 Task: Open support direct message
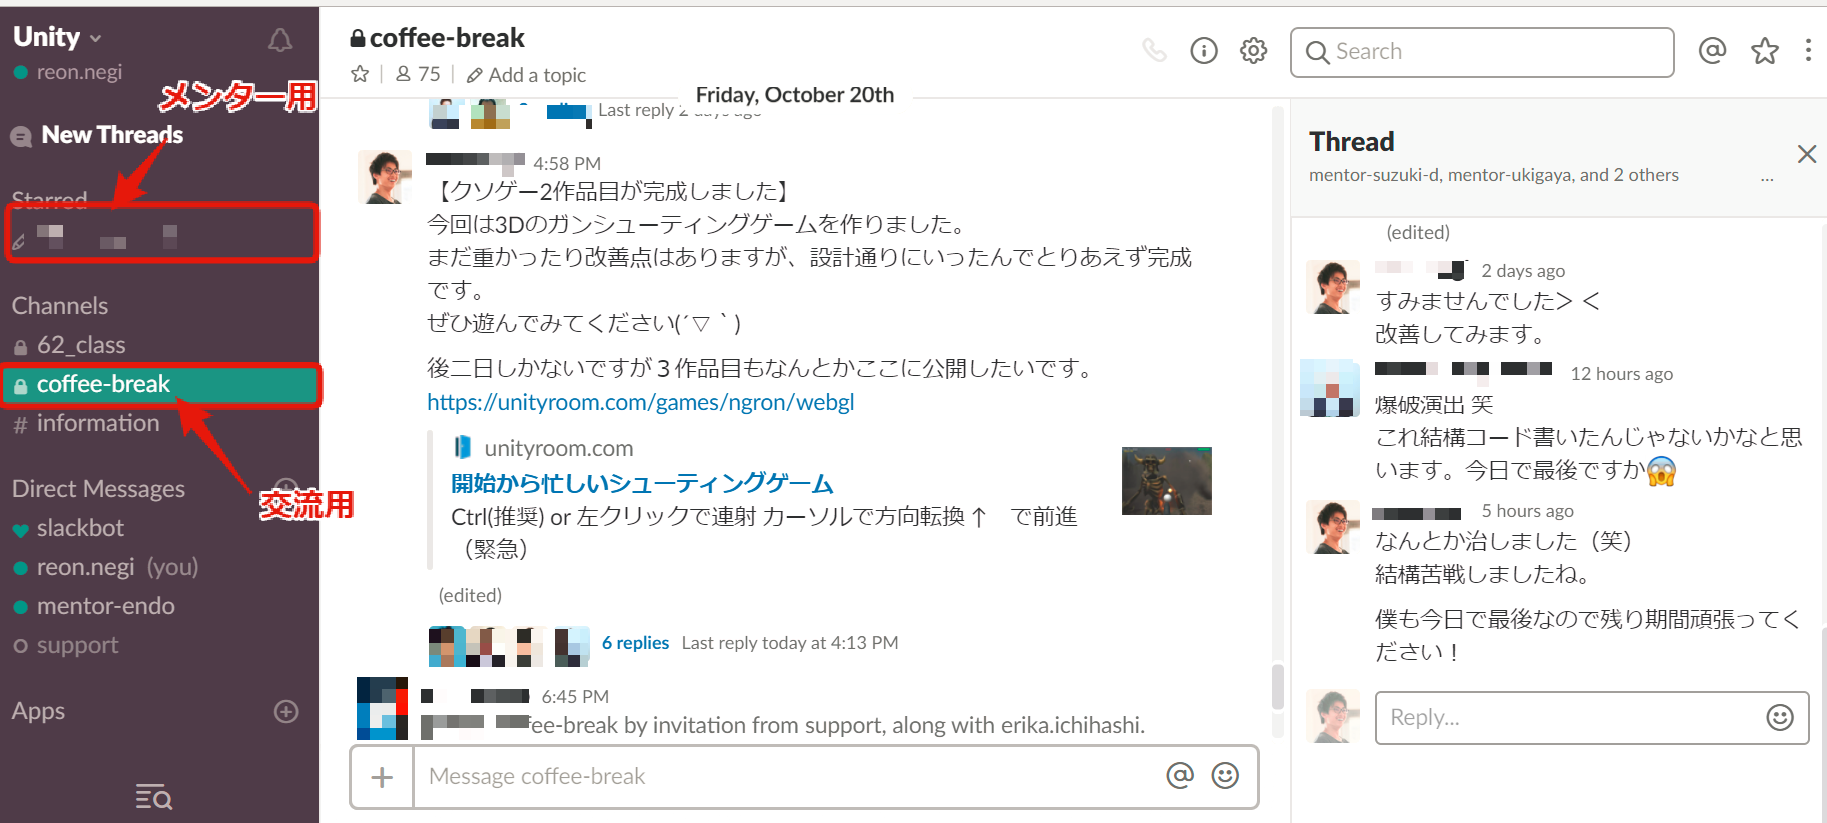coord(77,645)
